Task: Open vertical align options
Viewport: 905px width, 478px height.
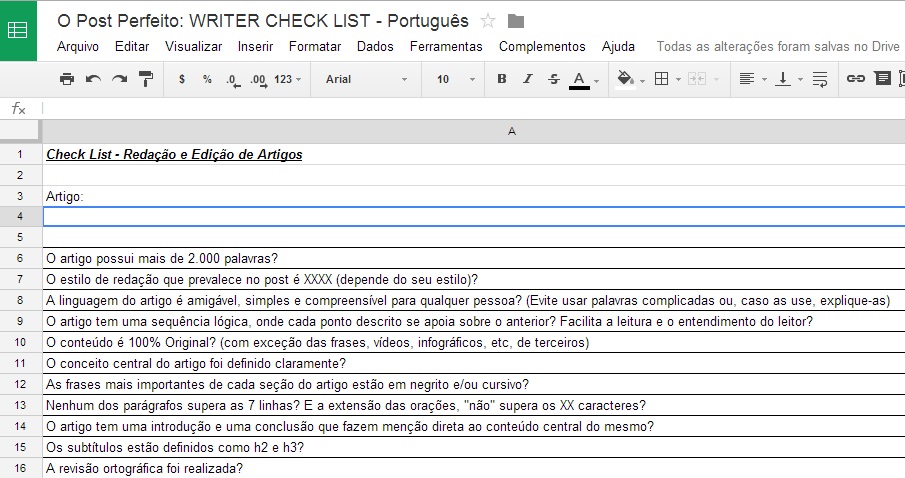Action: coord(783,79)
